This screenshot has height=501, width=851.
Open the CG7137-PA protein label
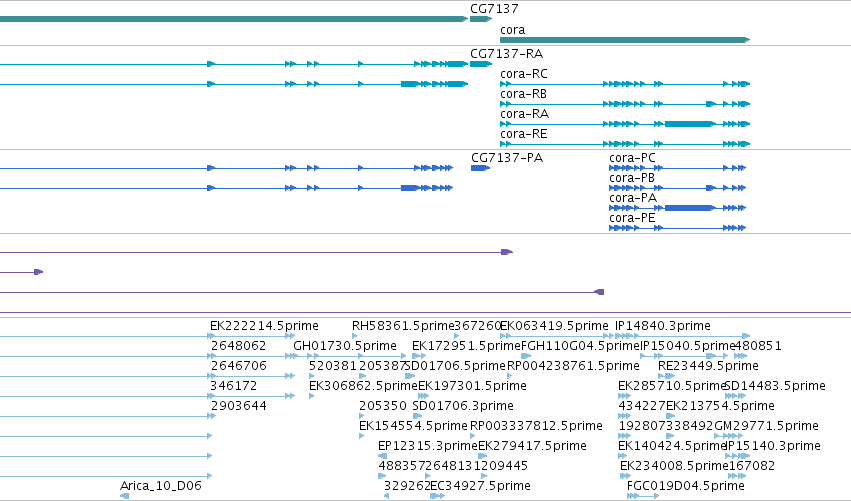pyautogui.click(x=507, y=158)
